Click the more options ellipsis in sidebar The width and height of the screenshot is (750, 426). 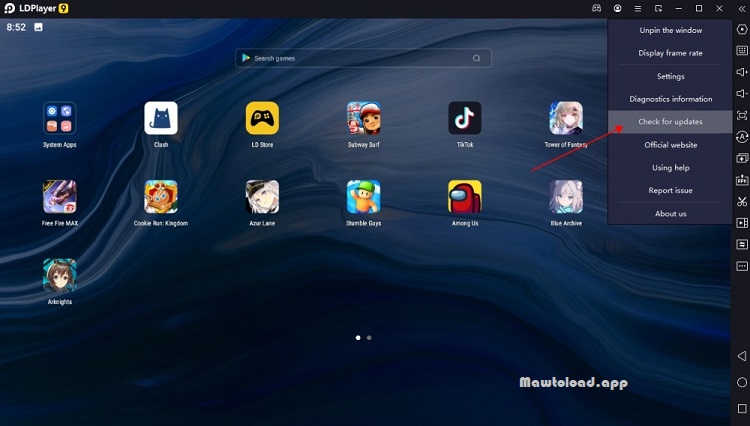click(742, 266)
